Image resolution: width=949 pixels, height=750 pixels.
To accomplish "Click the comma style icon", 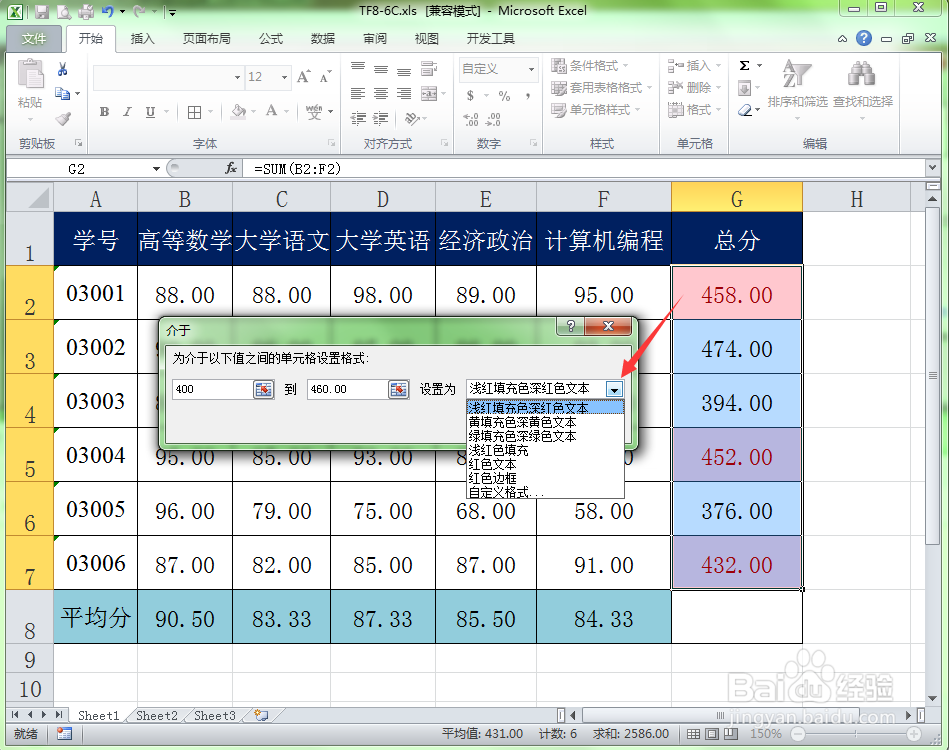I will click(528, 96).
